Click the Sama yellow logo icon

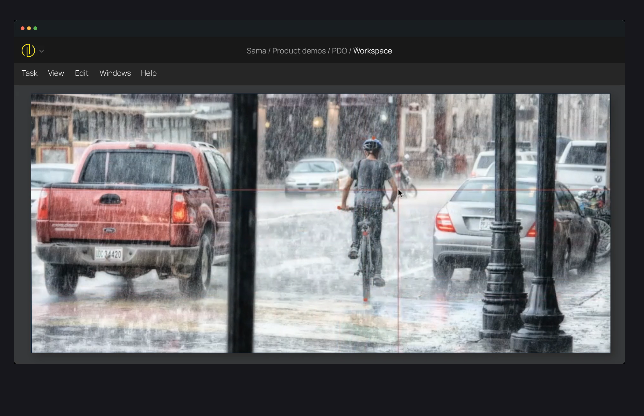tap(27, 50)
